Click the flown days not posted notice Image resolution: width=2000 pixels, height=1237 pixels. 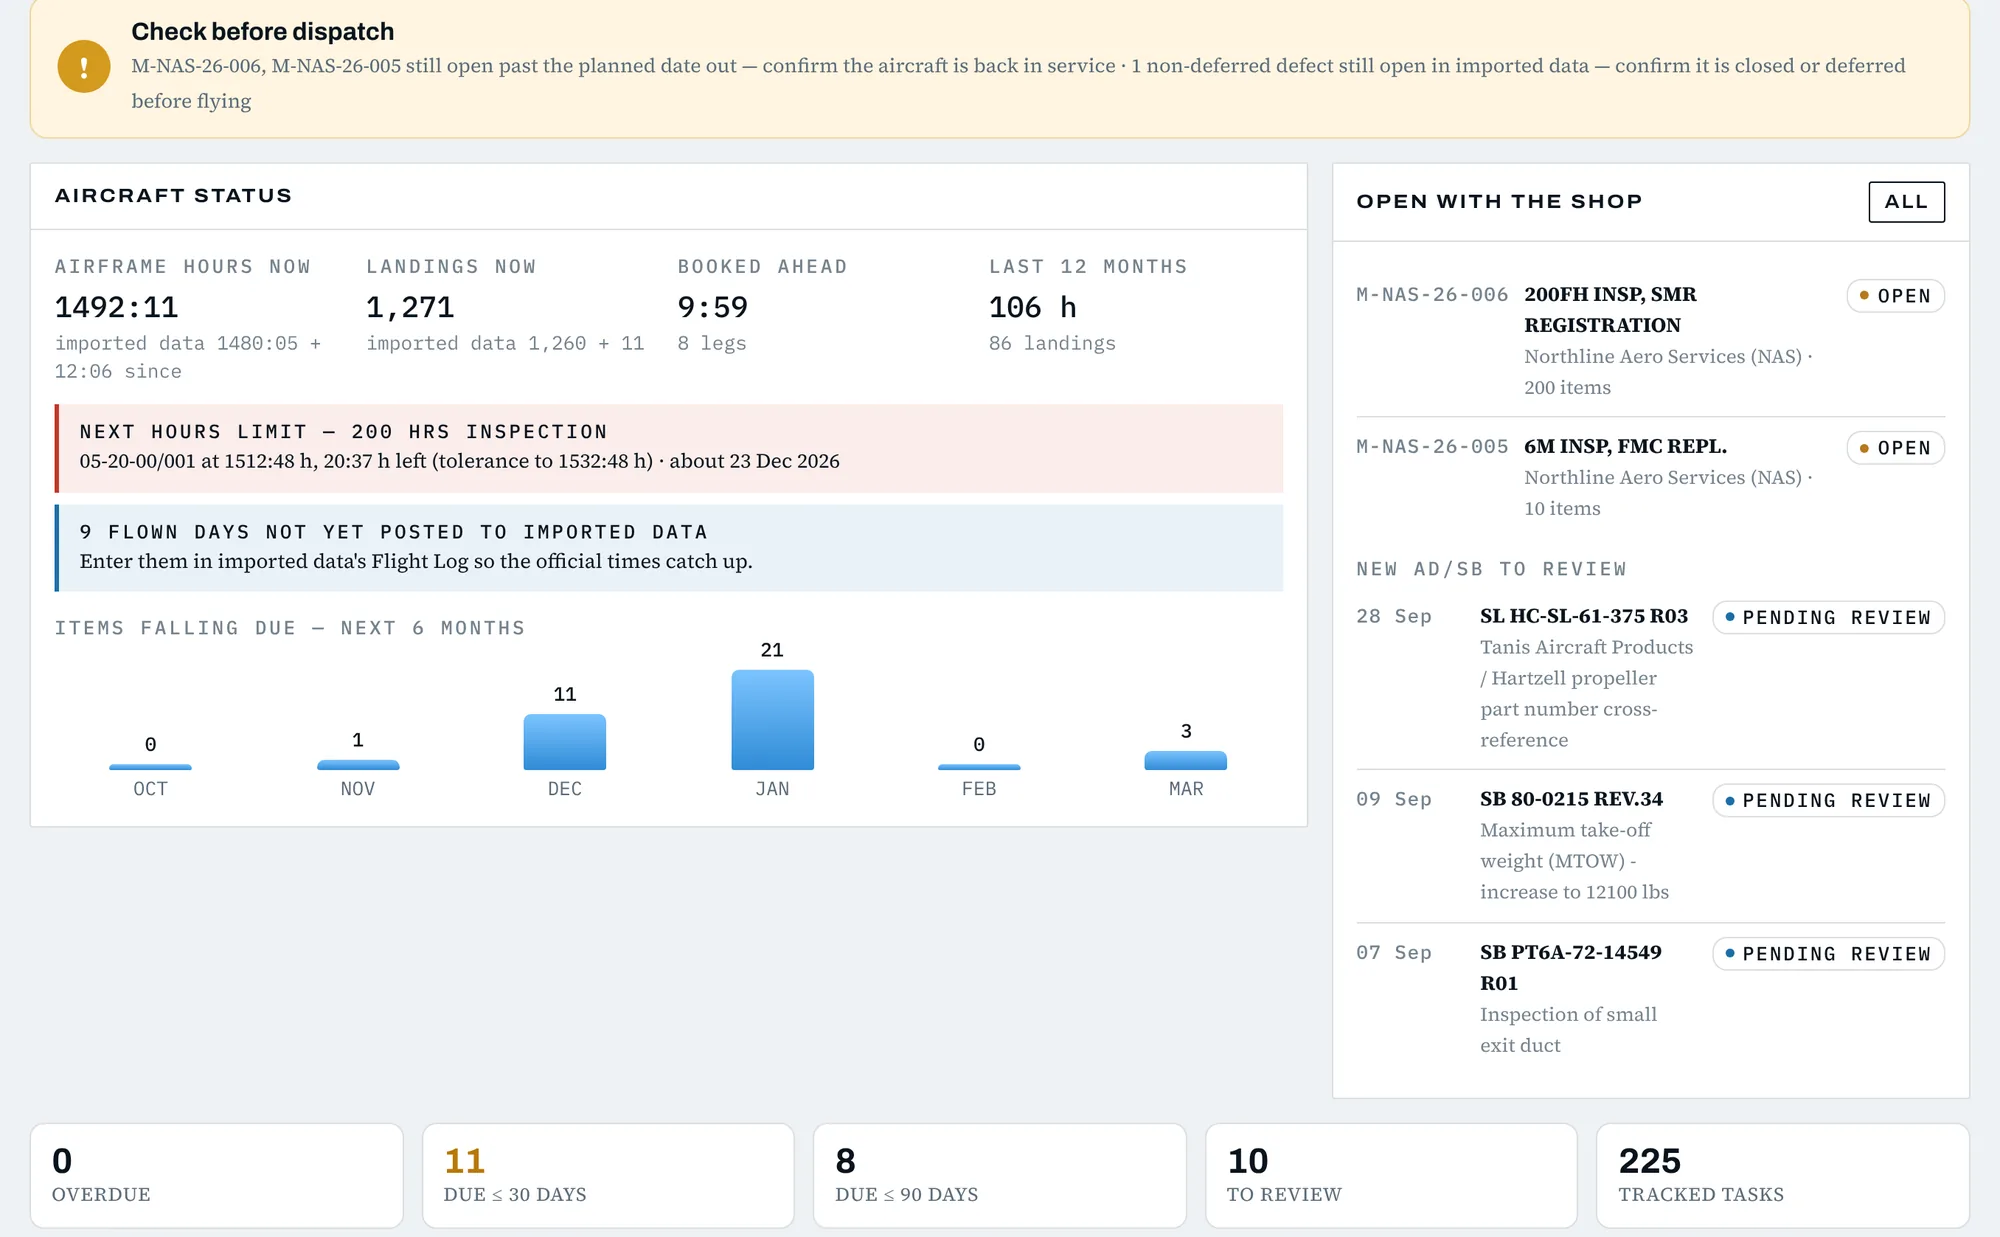(669, 548)
